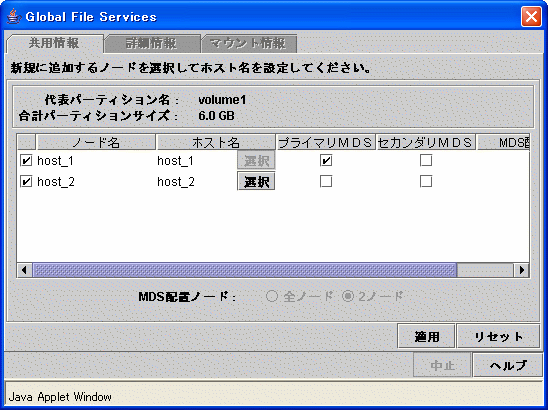Screen dimensions: 548x410
Task: Click the プライマリMDS column header
Action: click(x=326, y=142)
